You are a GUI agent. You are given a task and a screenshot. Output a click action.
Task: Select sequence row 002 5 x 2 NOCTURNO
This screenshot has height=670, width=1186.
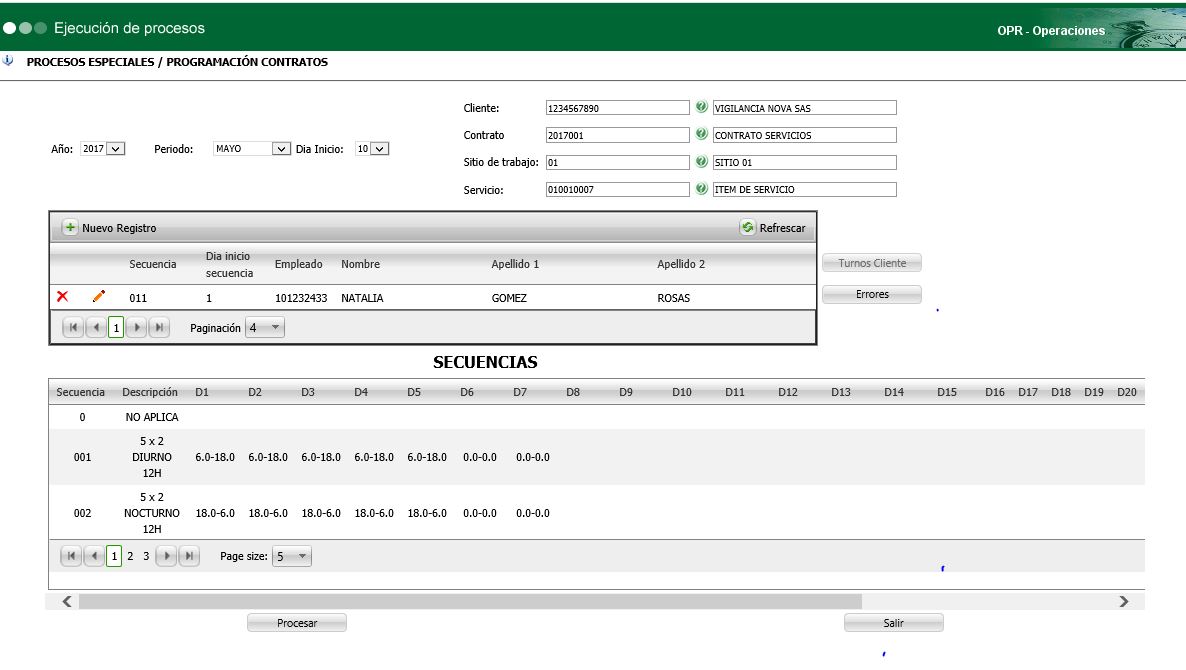tap(597, 513)
